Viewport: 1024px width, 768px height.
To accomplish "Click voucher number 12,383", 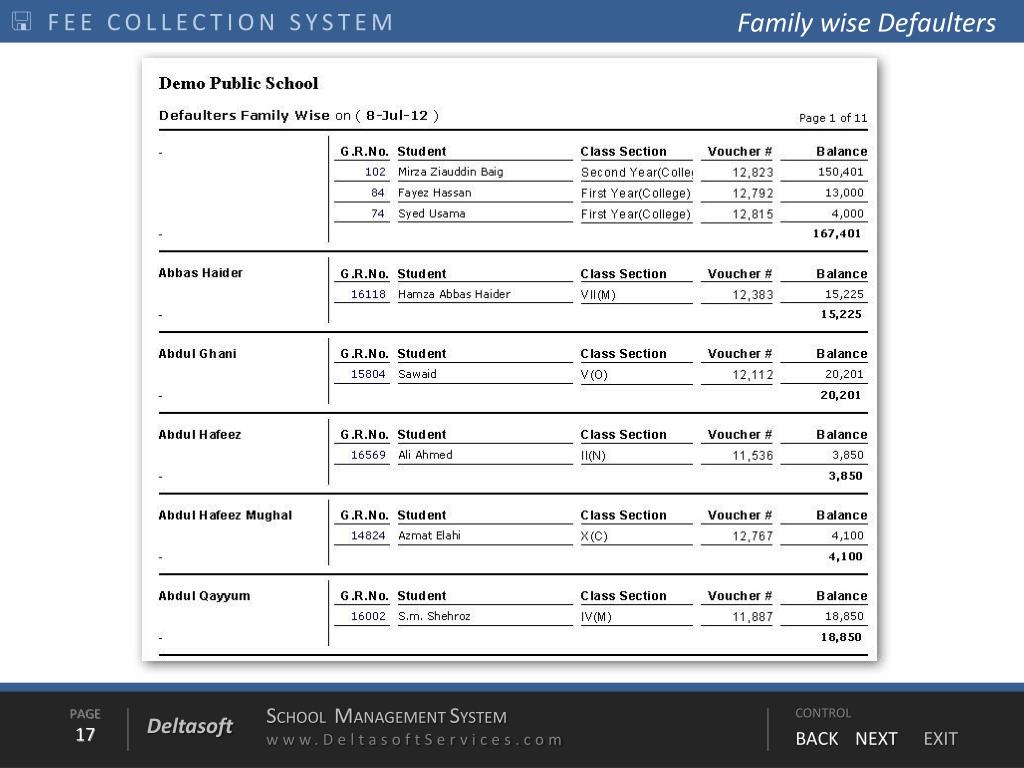I will (x=752, y=295).
